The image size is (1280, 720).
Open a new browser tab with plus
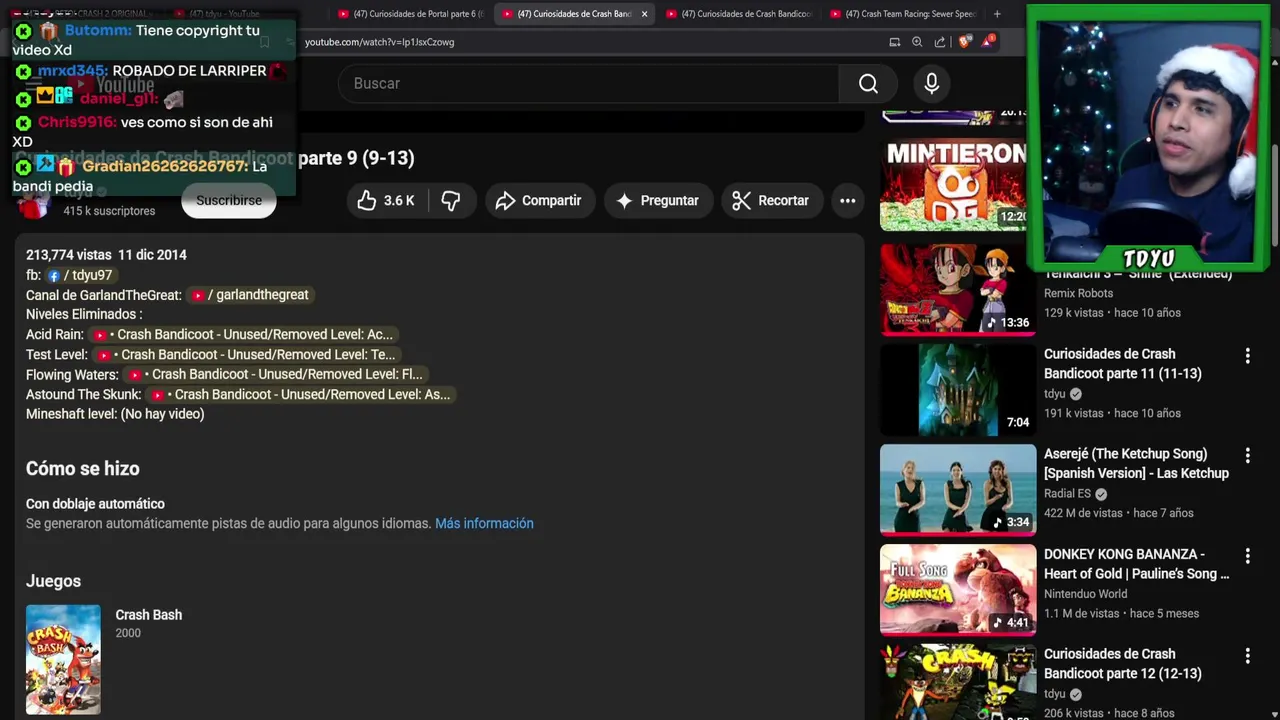pos(997,14)
